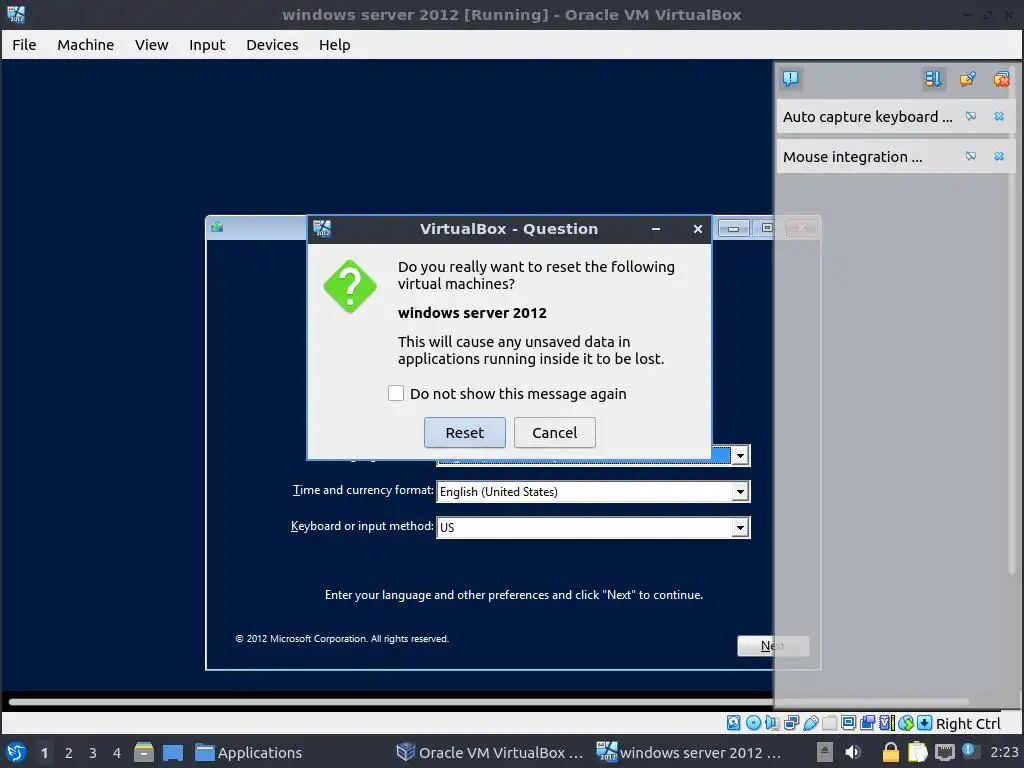Open the volume control in tray
This screenshot has height=768, width=1024.
(853, 752)
